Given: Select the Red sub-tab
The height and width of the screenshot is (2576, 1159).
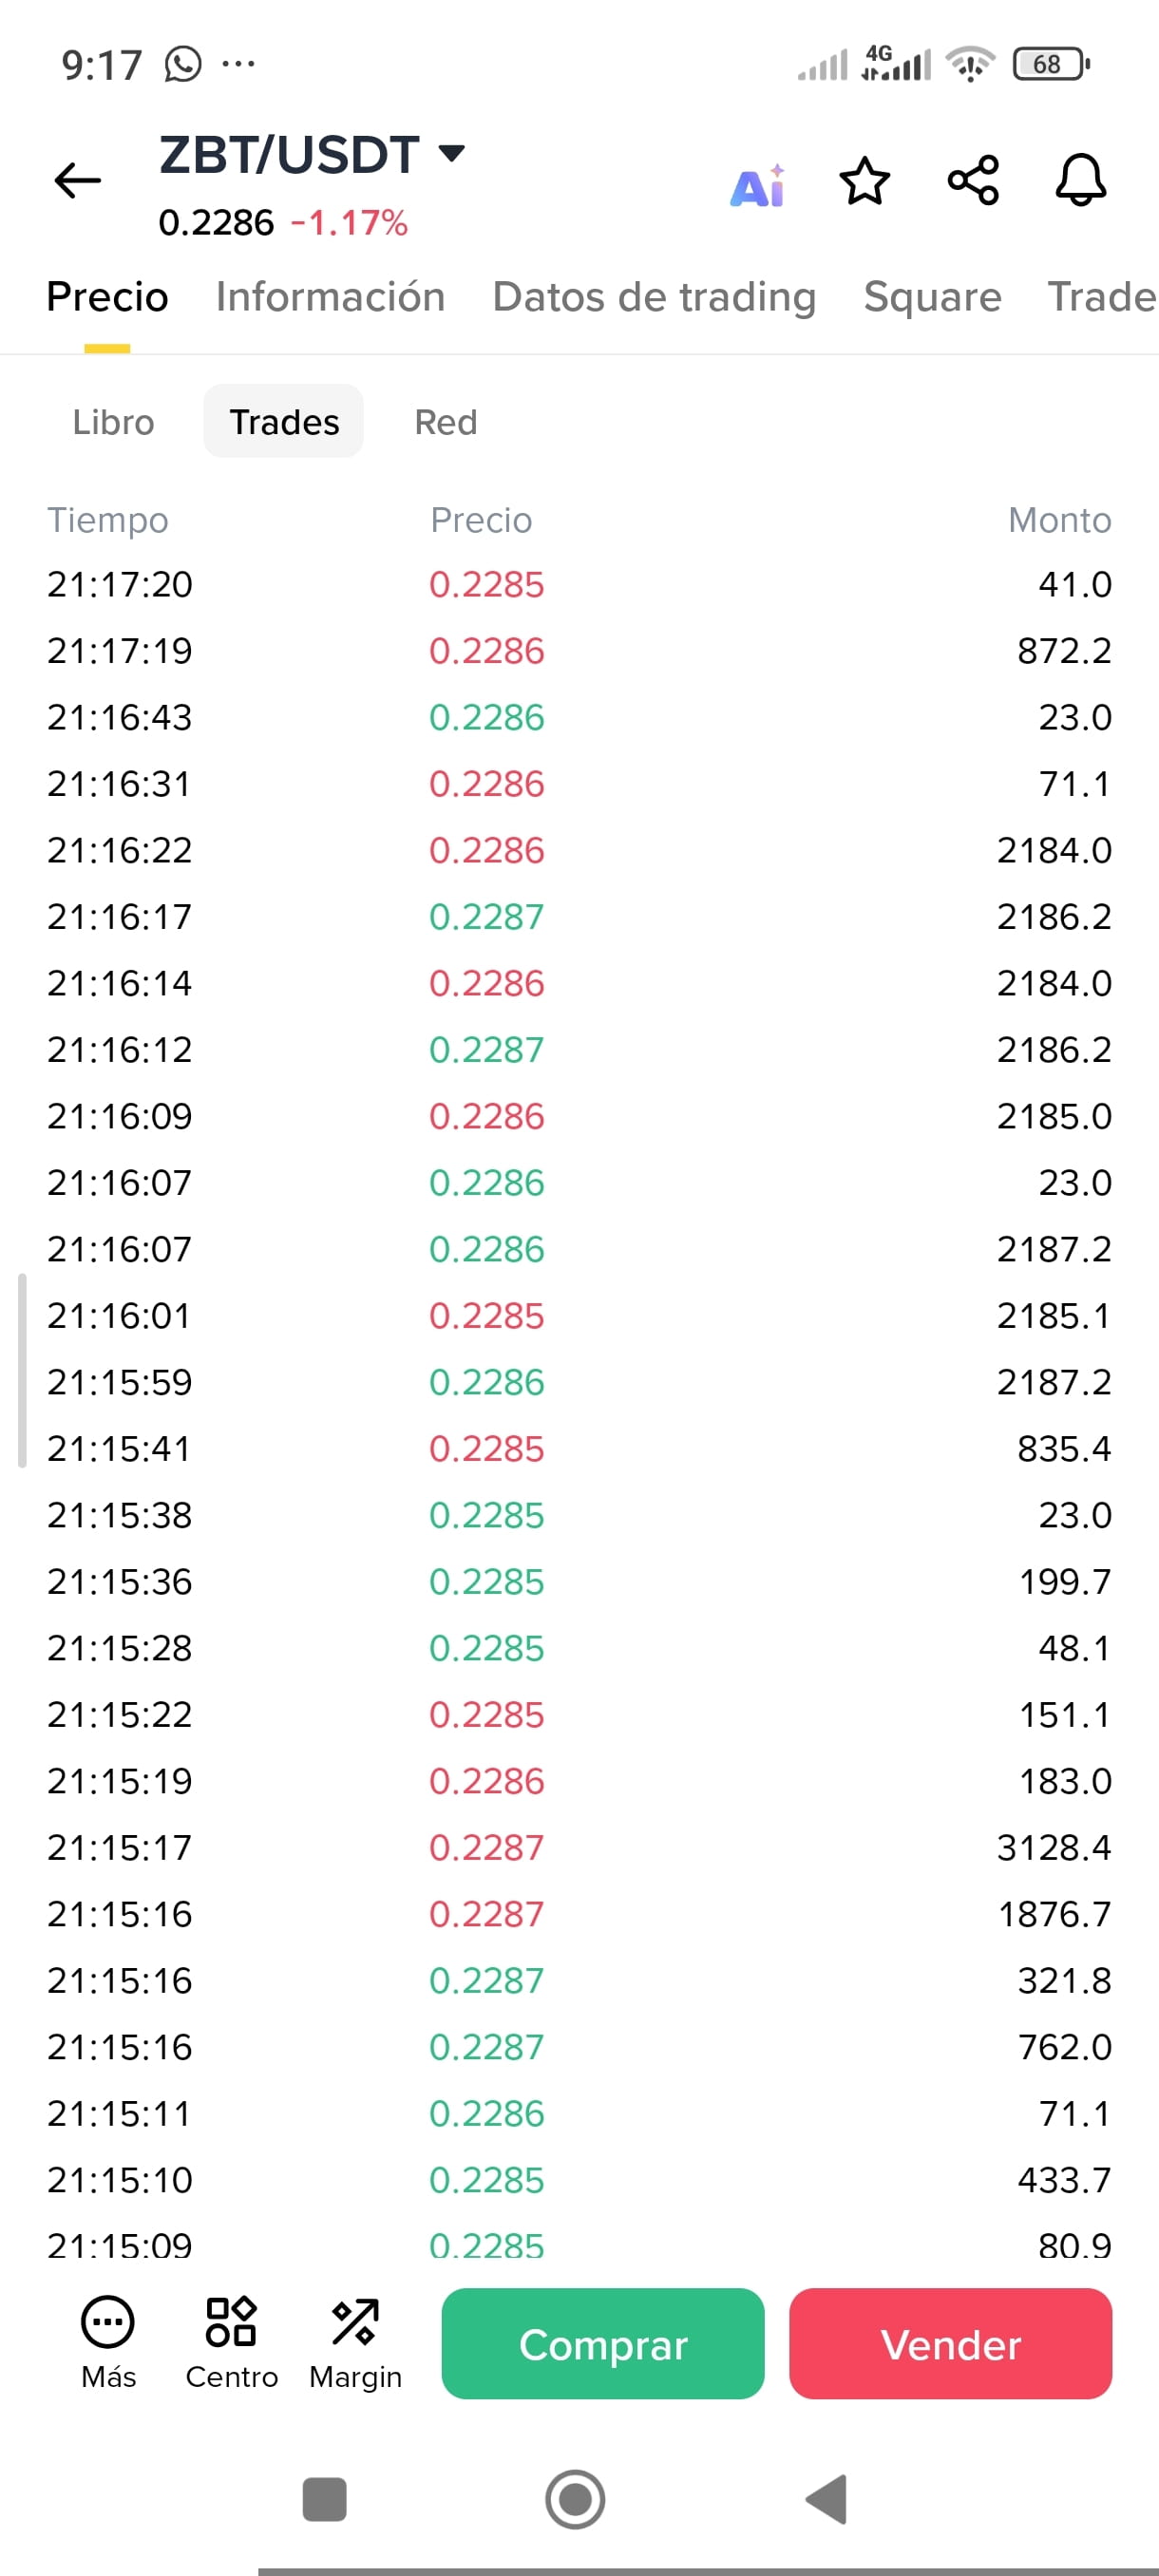Looking at the screenshot, I should tap(446, 422).
